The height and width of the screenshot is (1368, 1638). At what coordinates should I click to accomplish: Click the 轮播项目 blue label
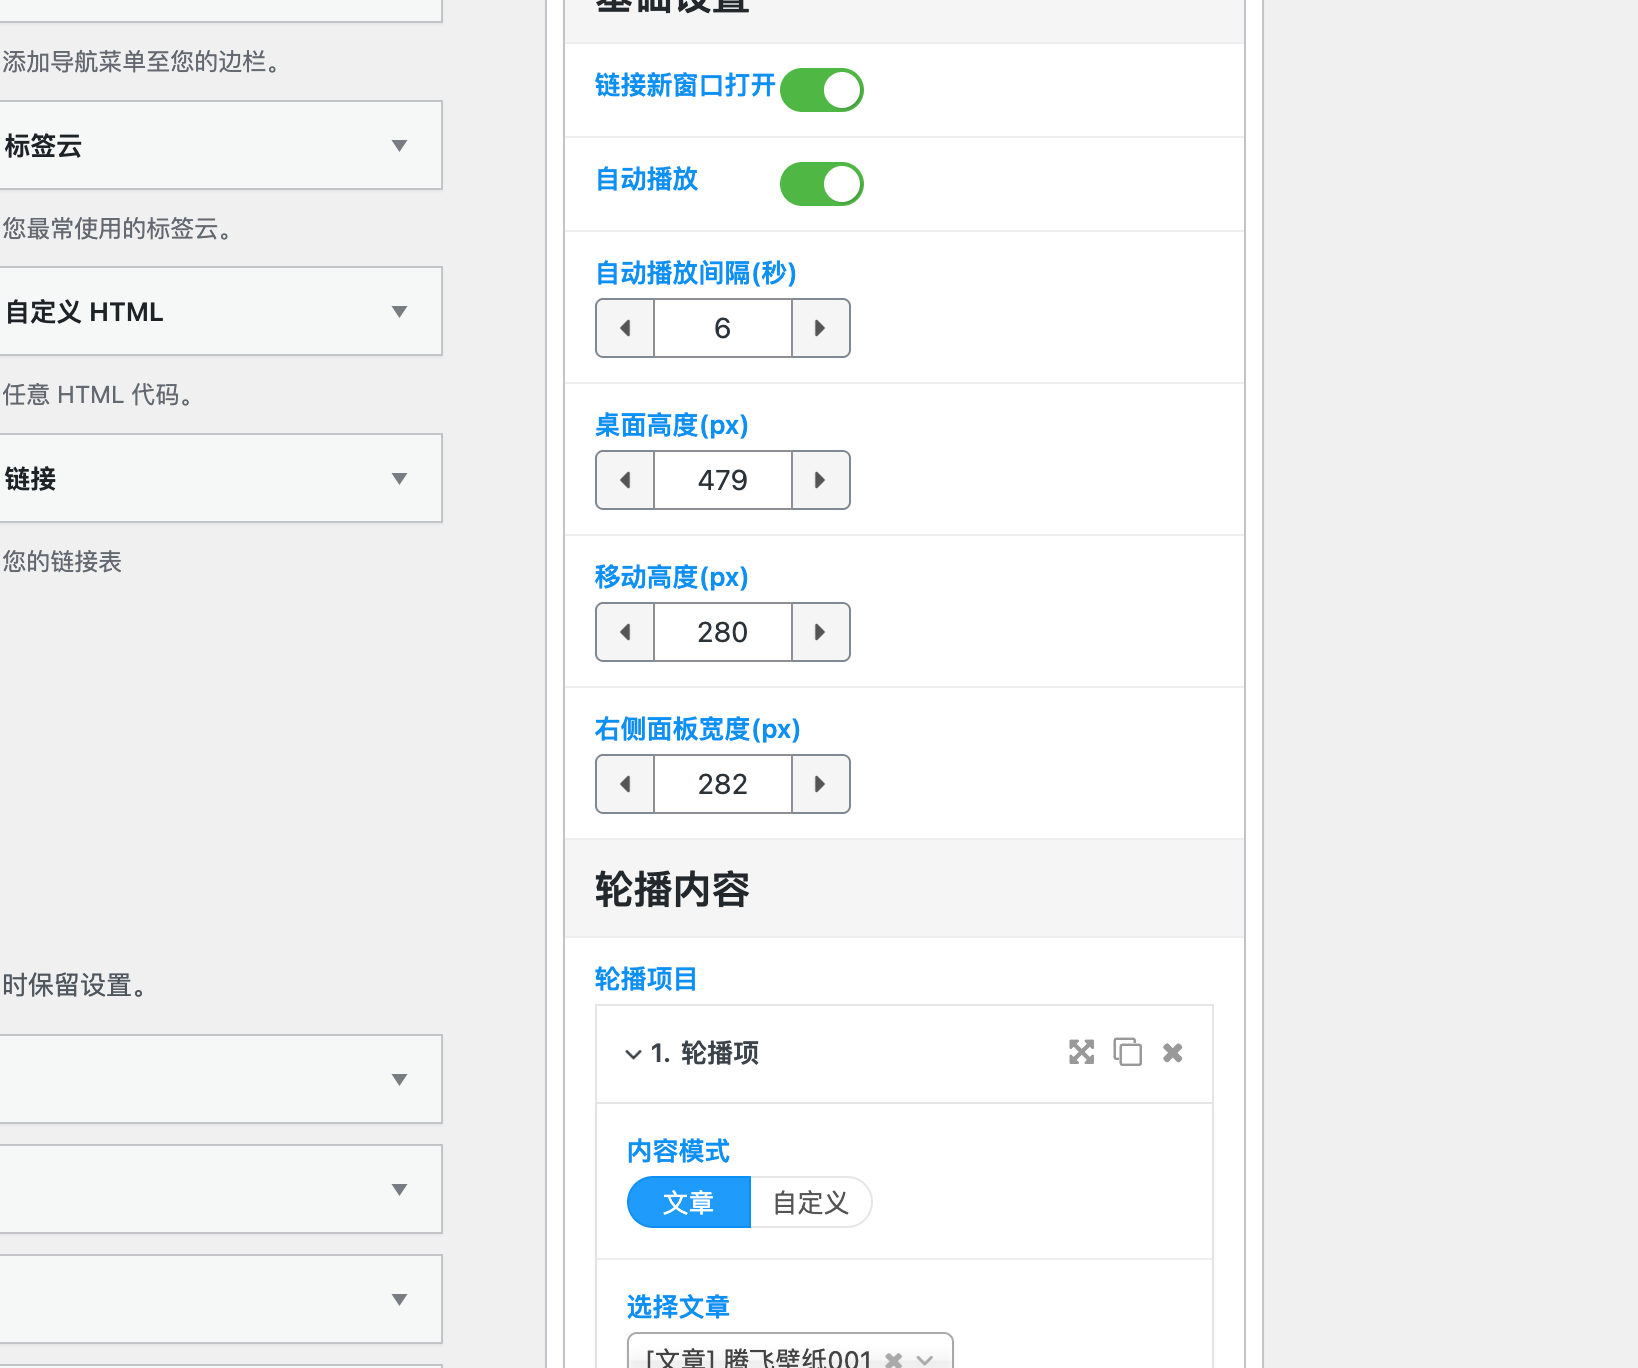click(x=645, y=979)
